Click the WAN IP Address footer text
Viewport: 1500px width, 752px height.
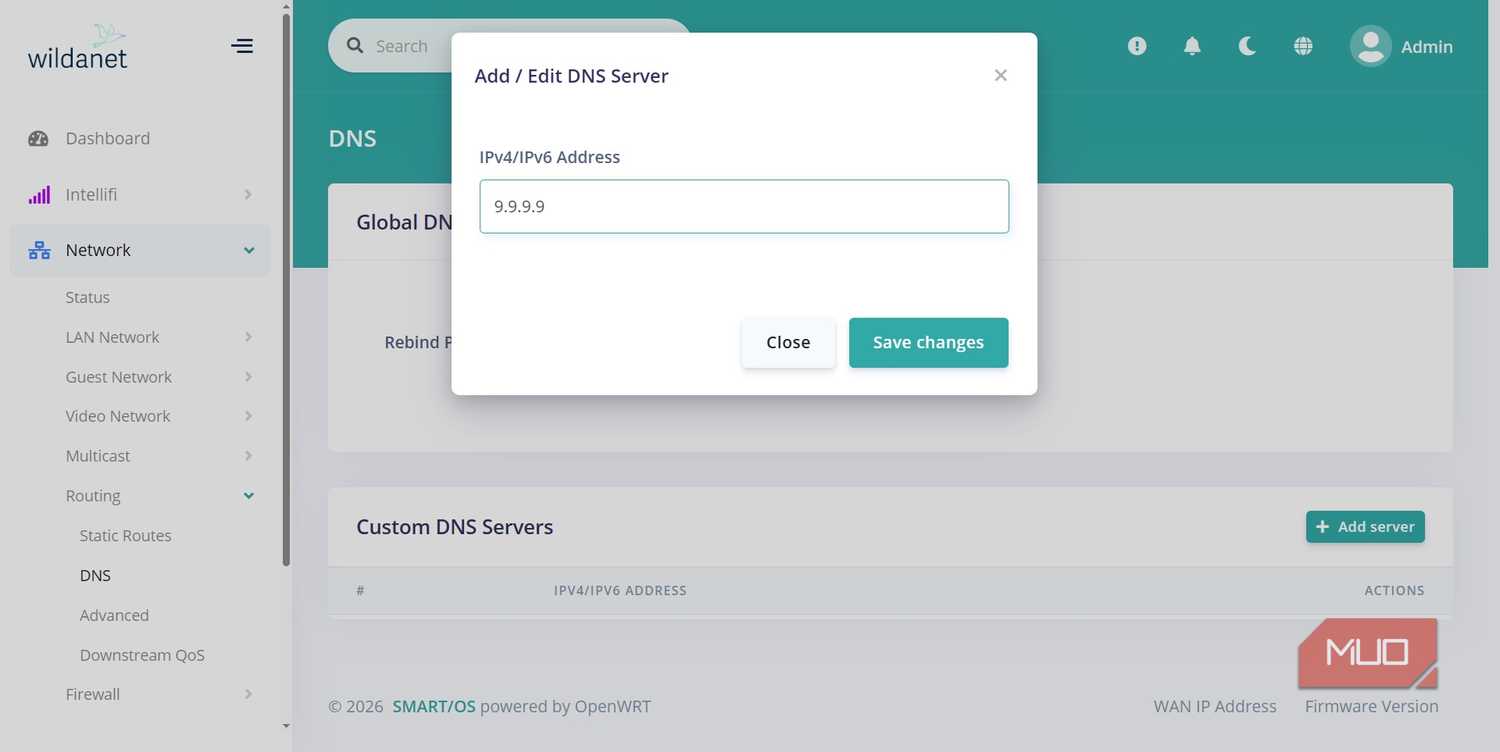(1215, 706)
